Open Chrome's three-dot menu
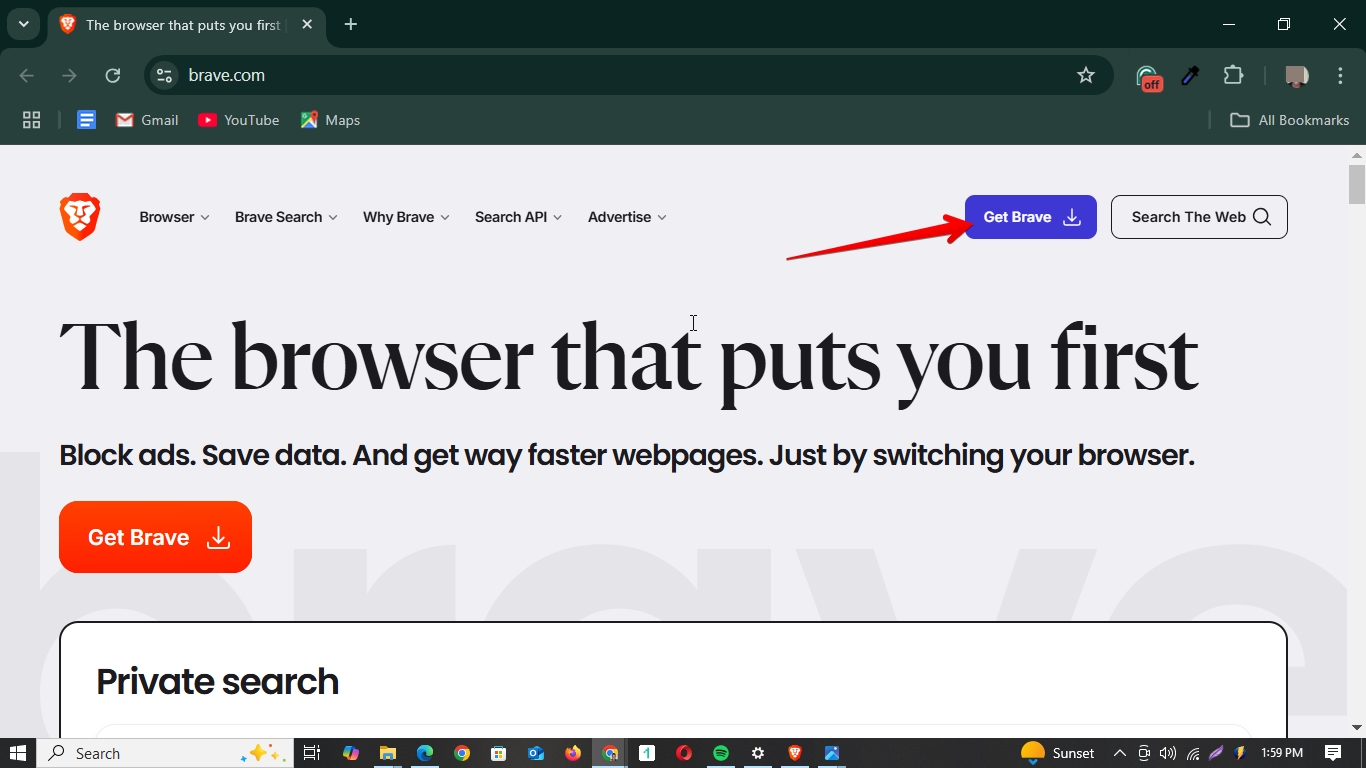 point(1340,75)
